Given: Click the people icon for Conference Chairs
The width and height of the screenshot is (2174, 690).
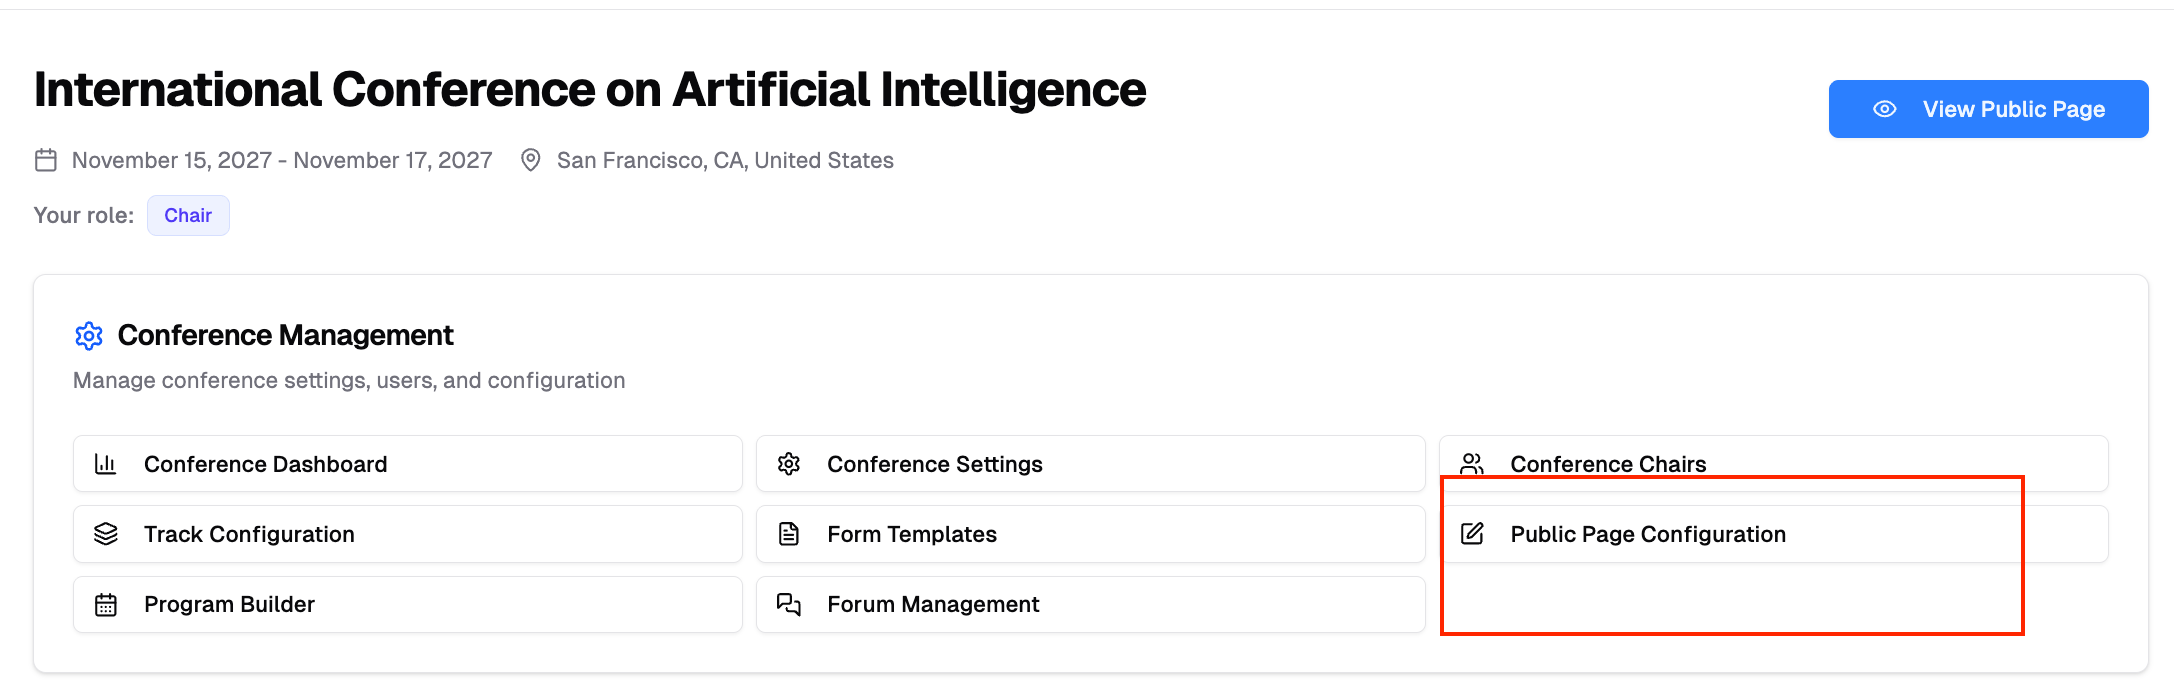Looking at the screenshot, I should click(1472, 464).
